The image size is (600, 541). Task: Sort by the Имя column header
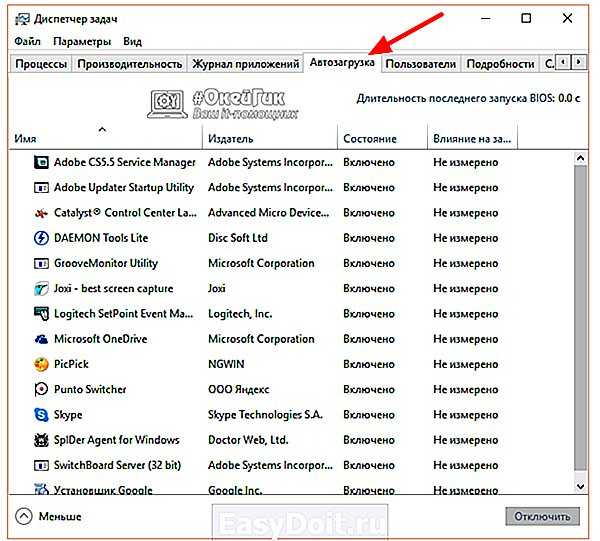click(x=105, y=137)
